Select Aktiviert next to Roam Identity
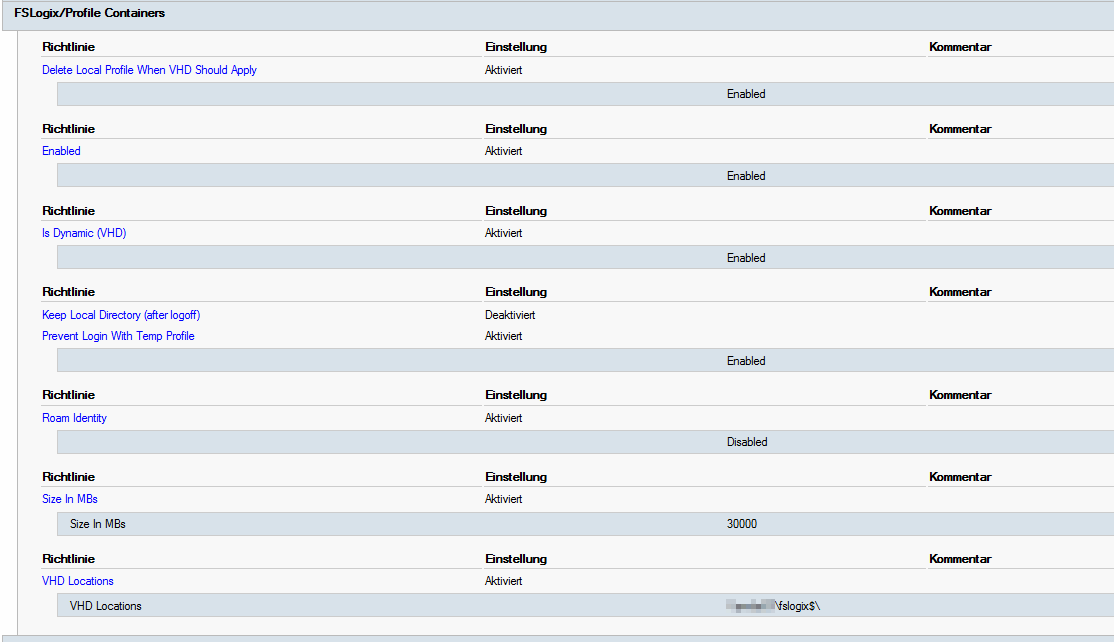The image size is (1114, 642). 504,418
